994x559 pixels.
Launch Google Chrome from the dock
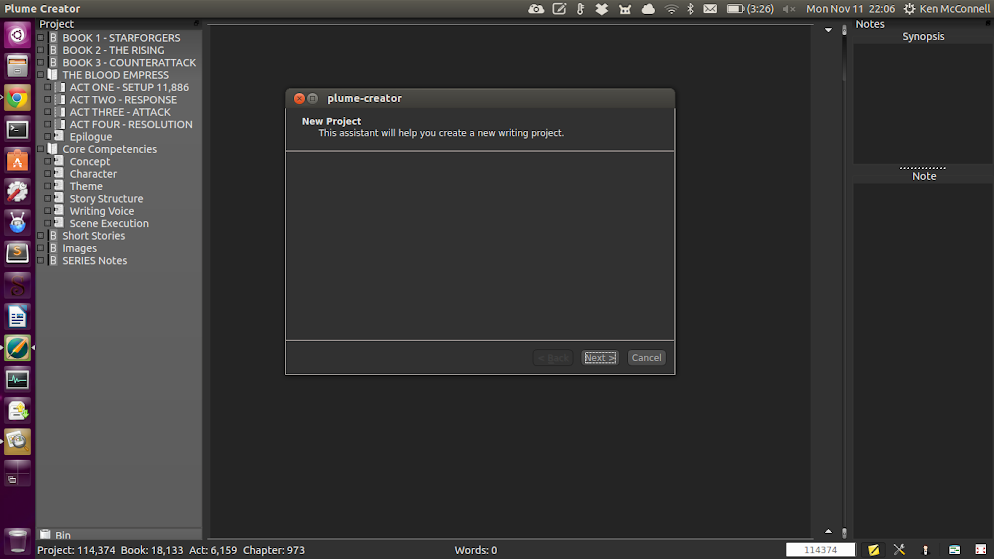(x=17, y=98)
